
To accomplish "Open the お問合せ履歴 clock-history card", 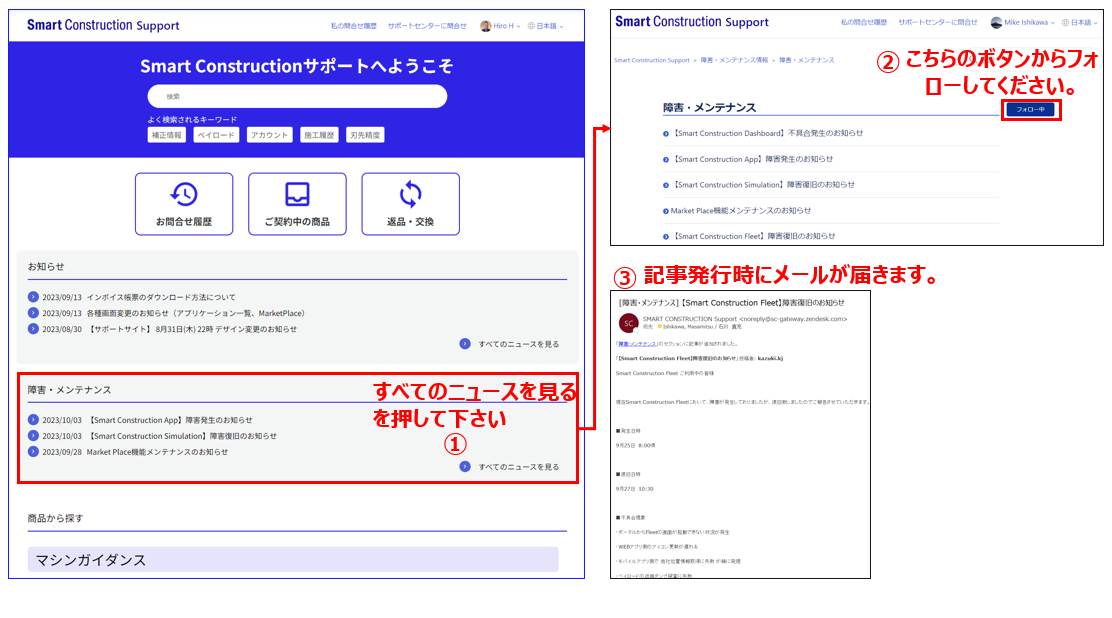I will click(184, 204).
